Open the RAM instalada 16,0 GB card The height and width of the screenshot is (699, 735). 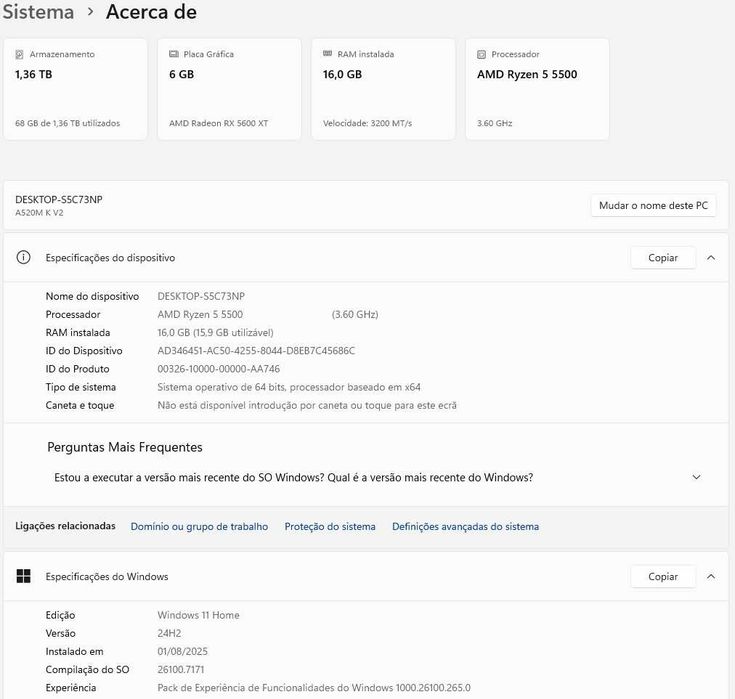(383, 90)
